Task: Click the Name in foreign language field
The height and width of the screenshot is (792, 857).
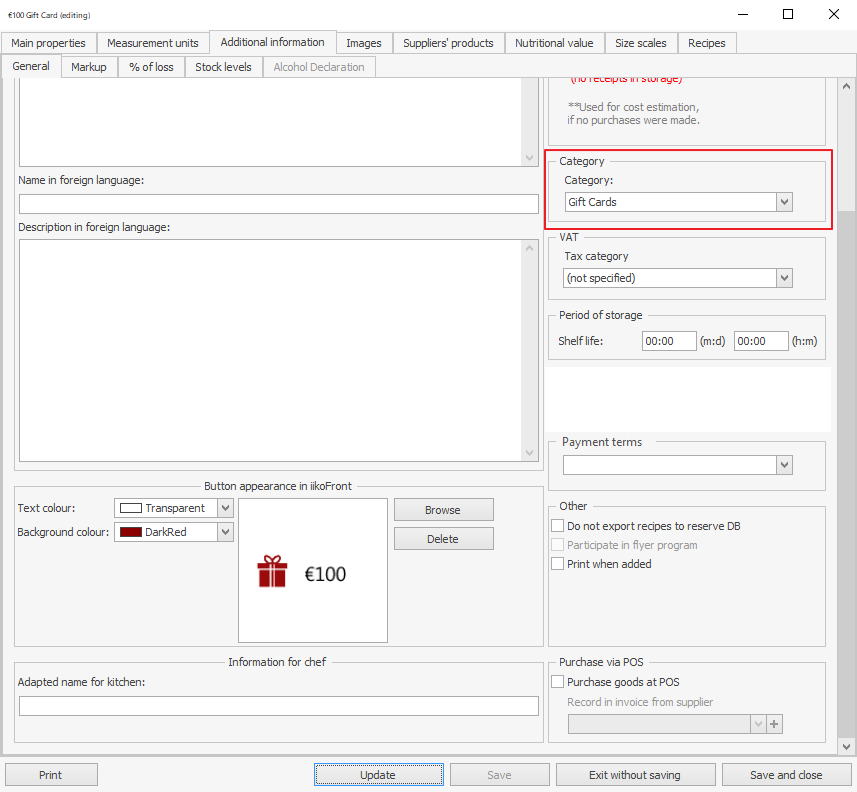Action: pyautogui.click(x=278, y=204)
